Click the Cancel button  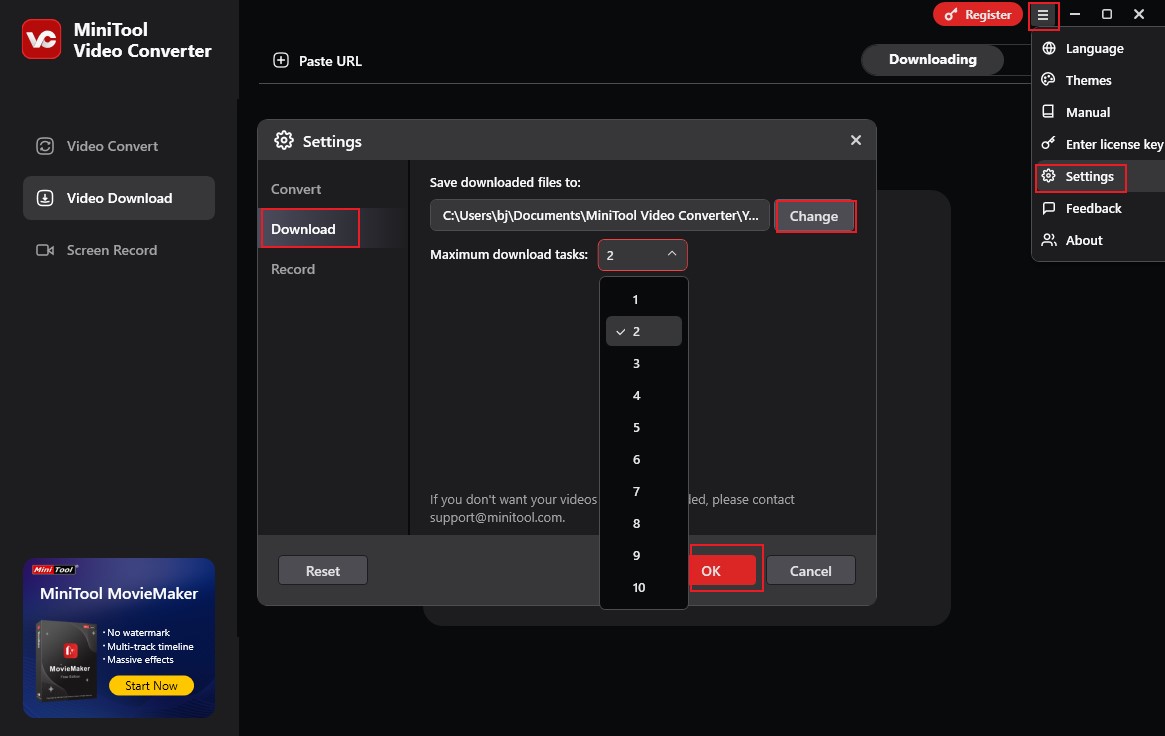point(811,570)
